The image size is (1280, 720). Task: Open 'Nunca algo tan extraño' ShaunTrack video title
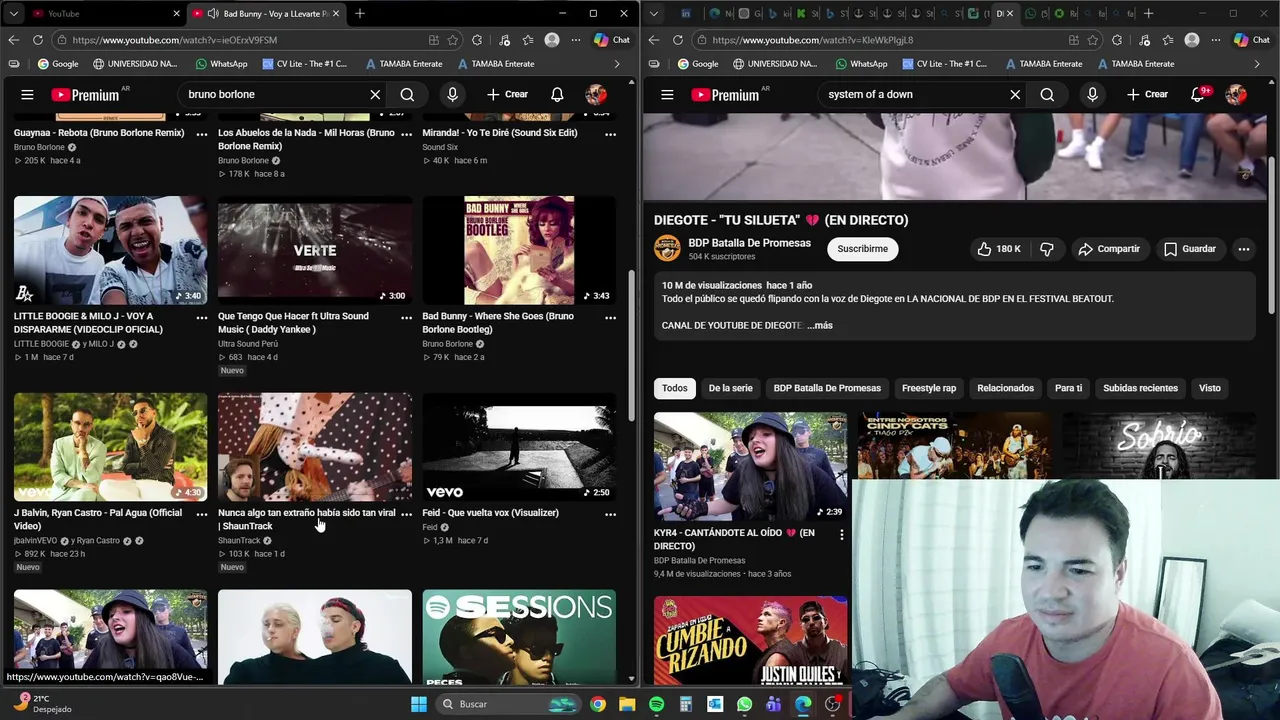[x=307, y=519]
